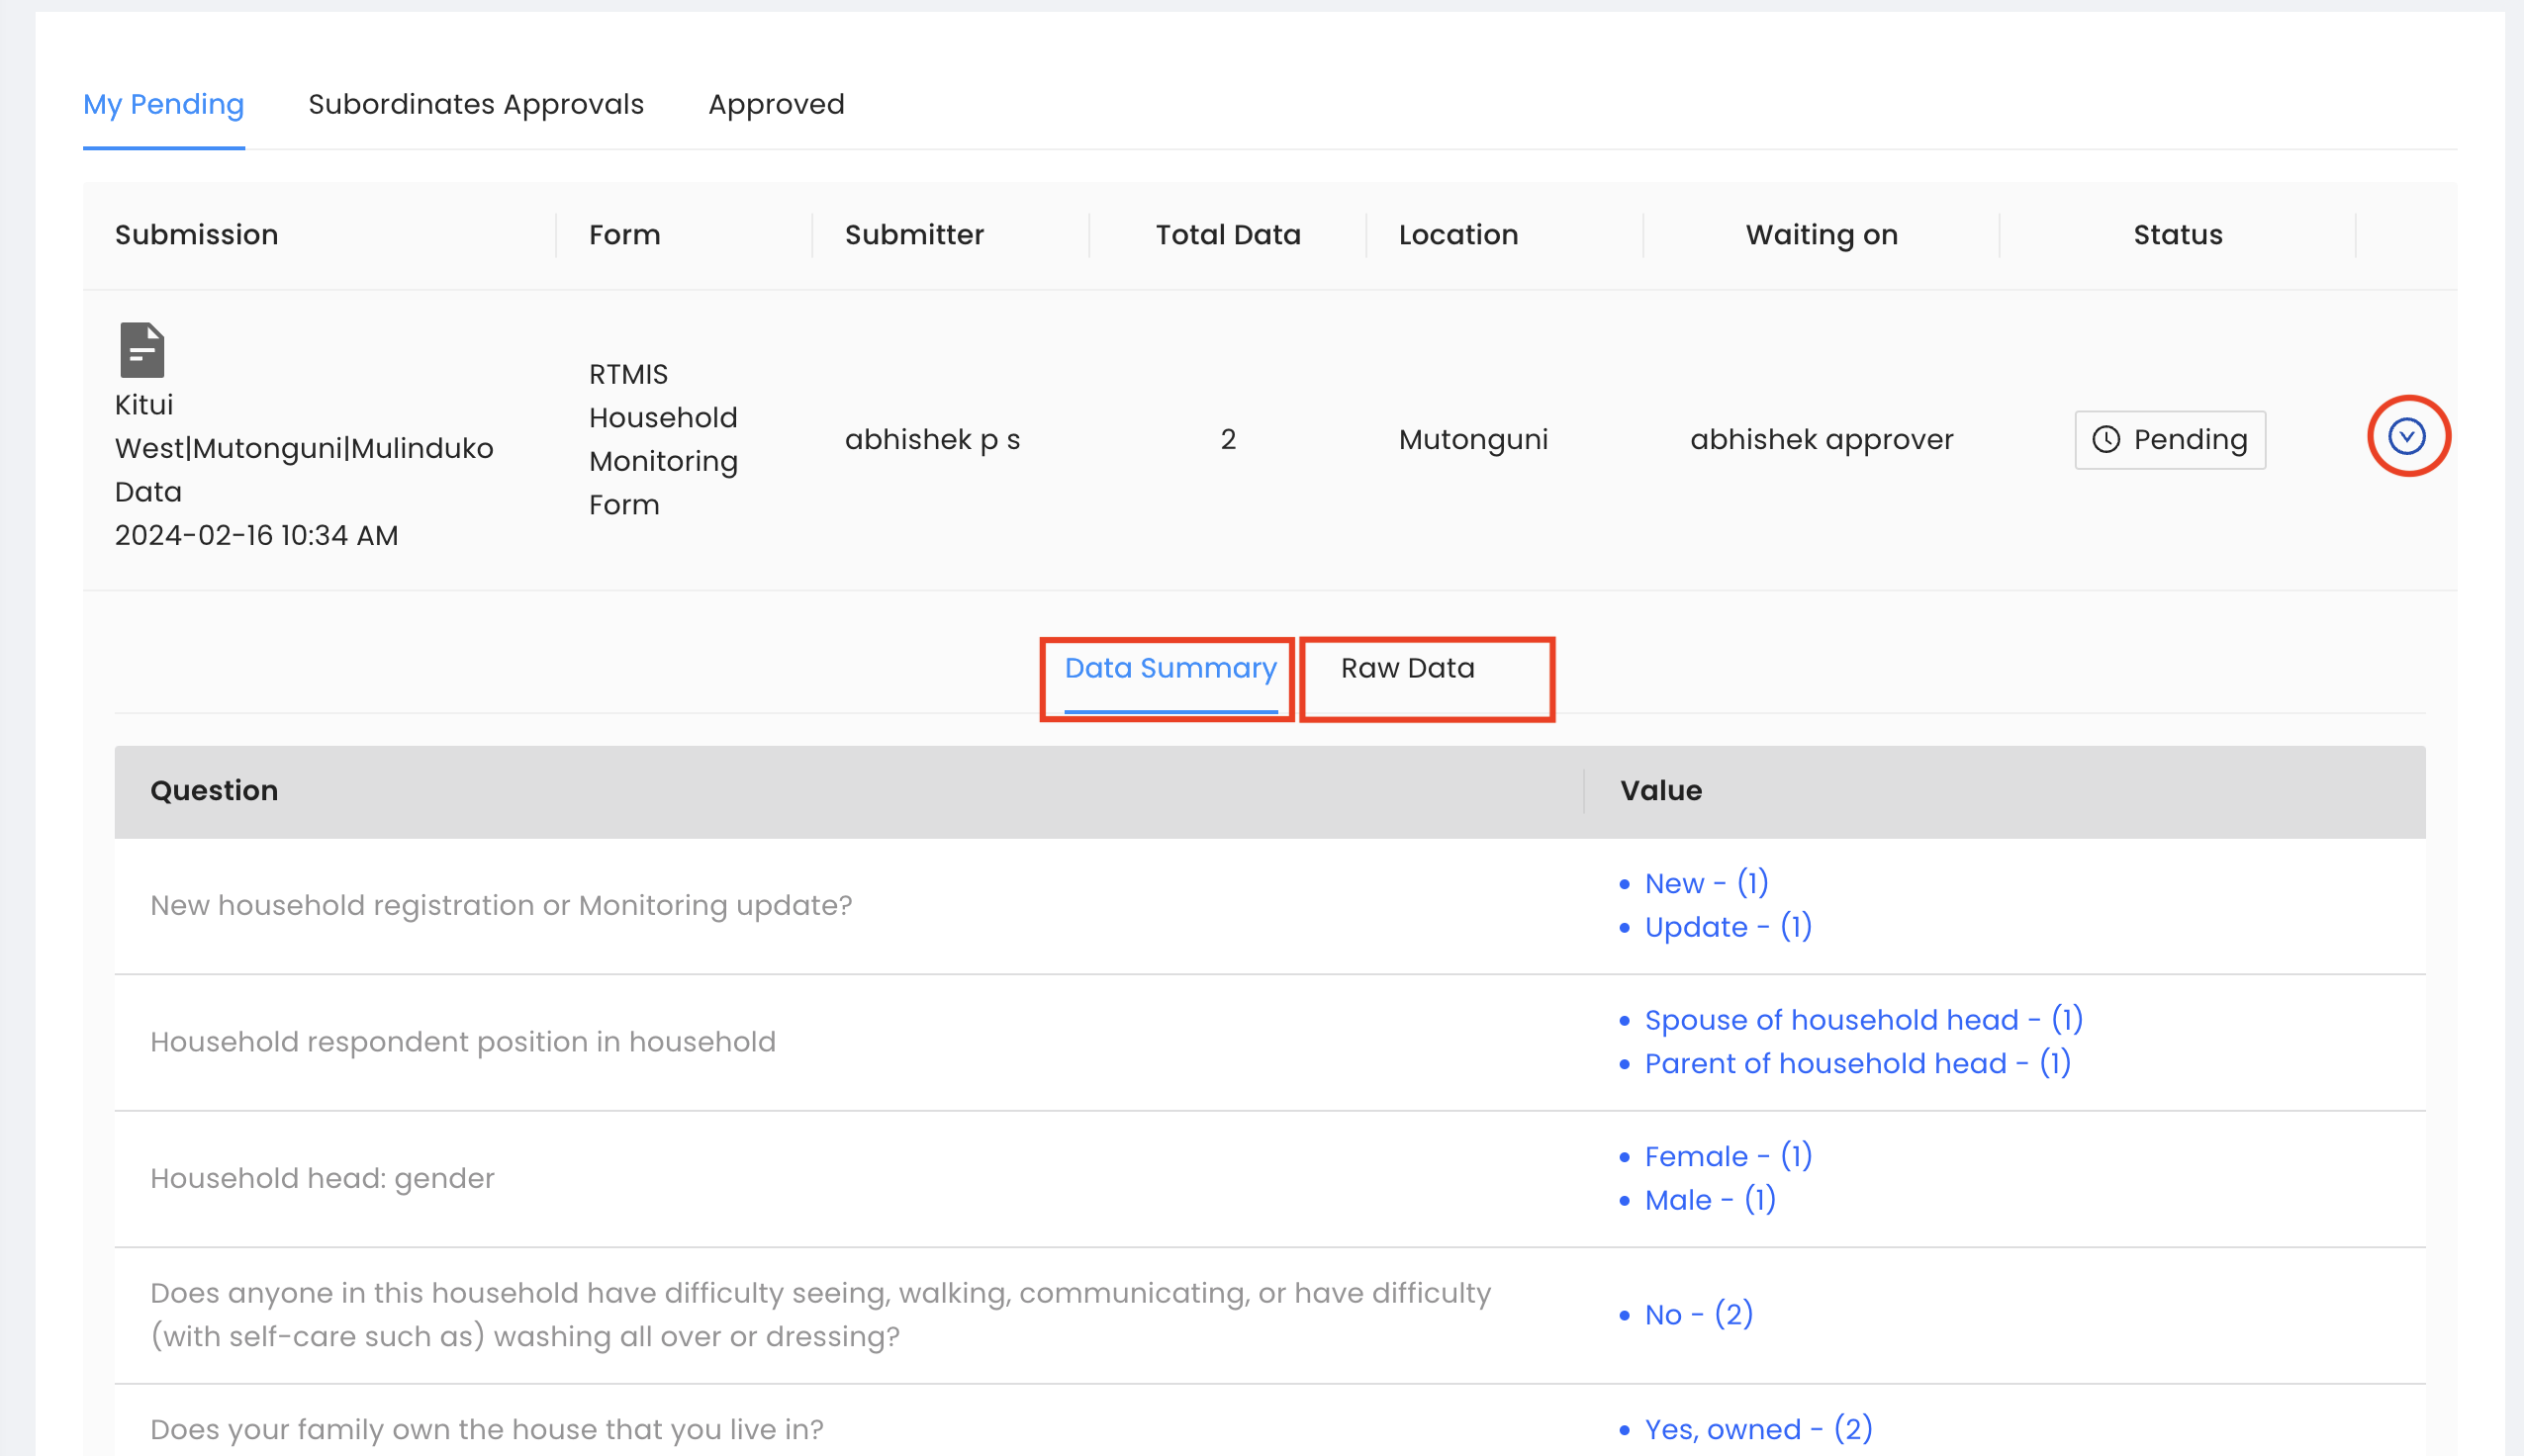Open the Subordinates Approvals tab
2524x1456 pixels.
476,104
